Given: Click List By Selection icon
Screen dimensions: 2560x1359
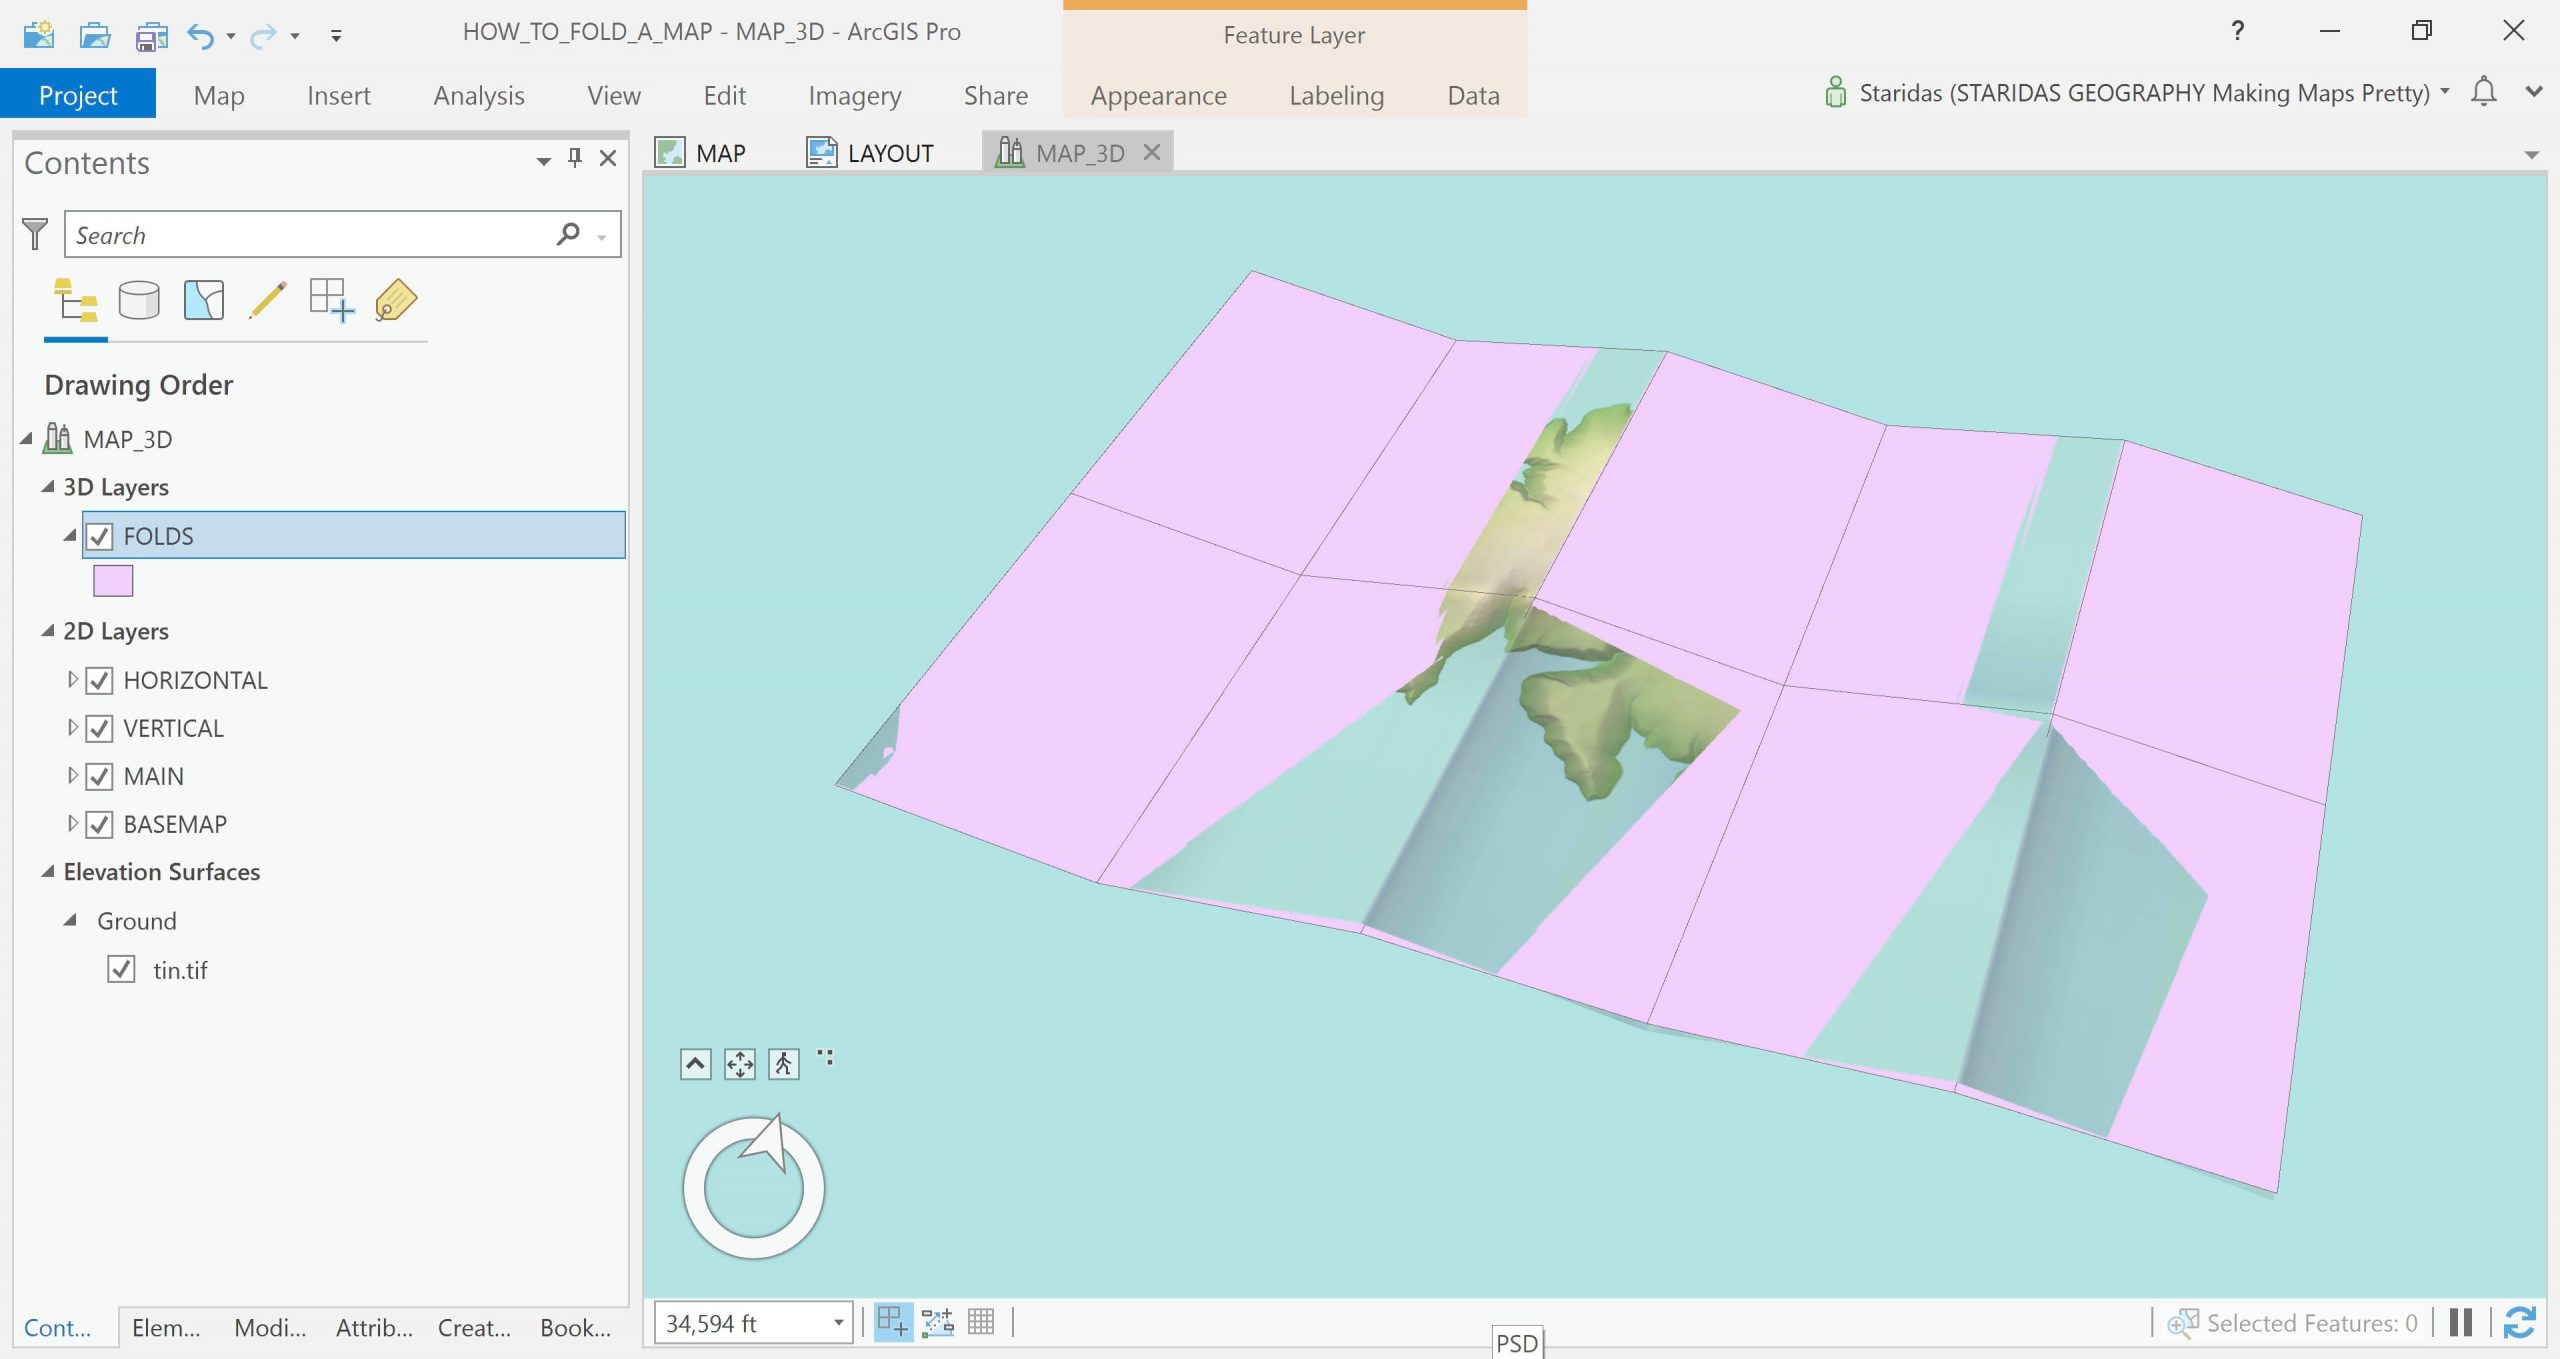Looking at the screenshot, I should (204, 300).
